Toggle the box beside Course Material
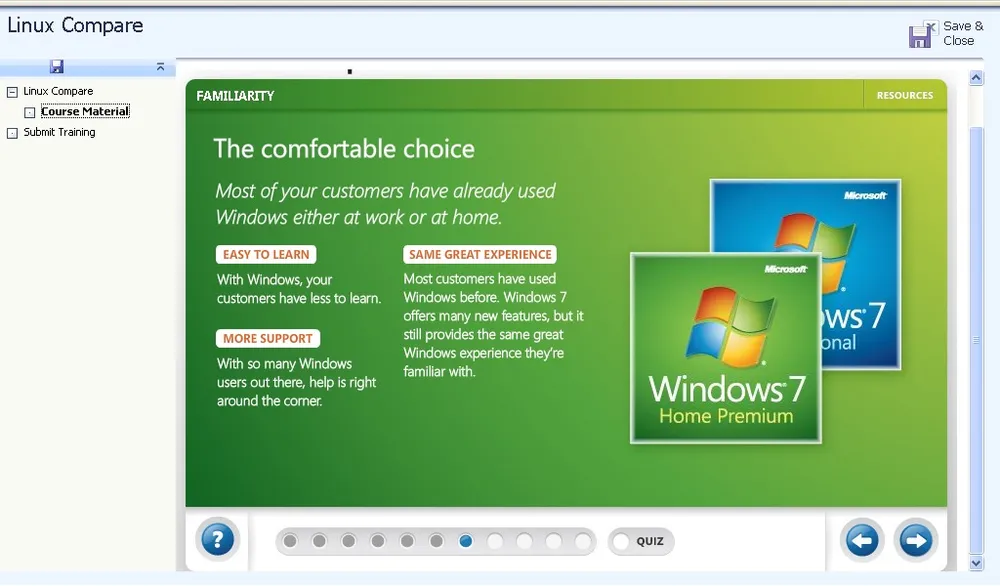The width and height of the screenshot is (1000, 586). (29, 113)
